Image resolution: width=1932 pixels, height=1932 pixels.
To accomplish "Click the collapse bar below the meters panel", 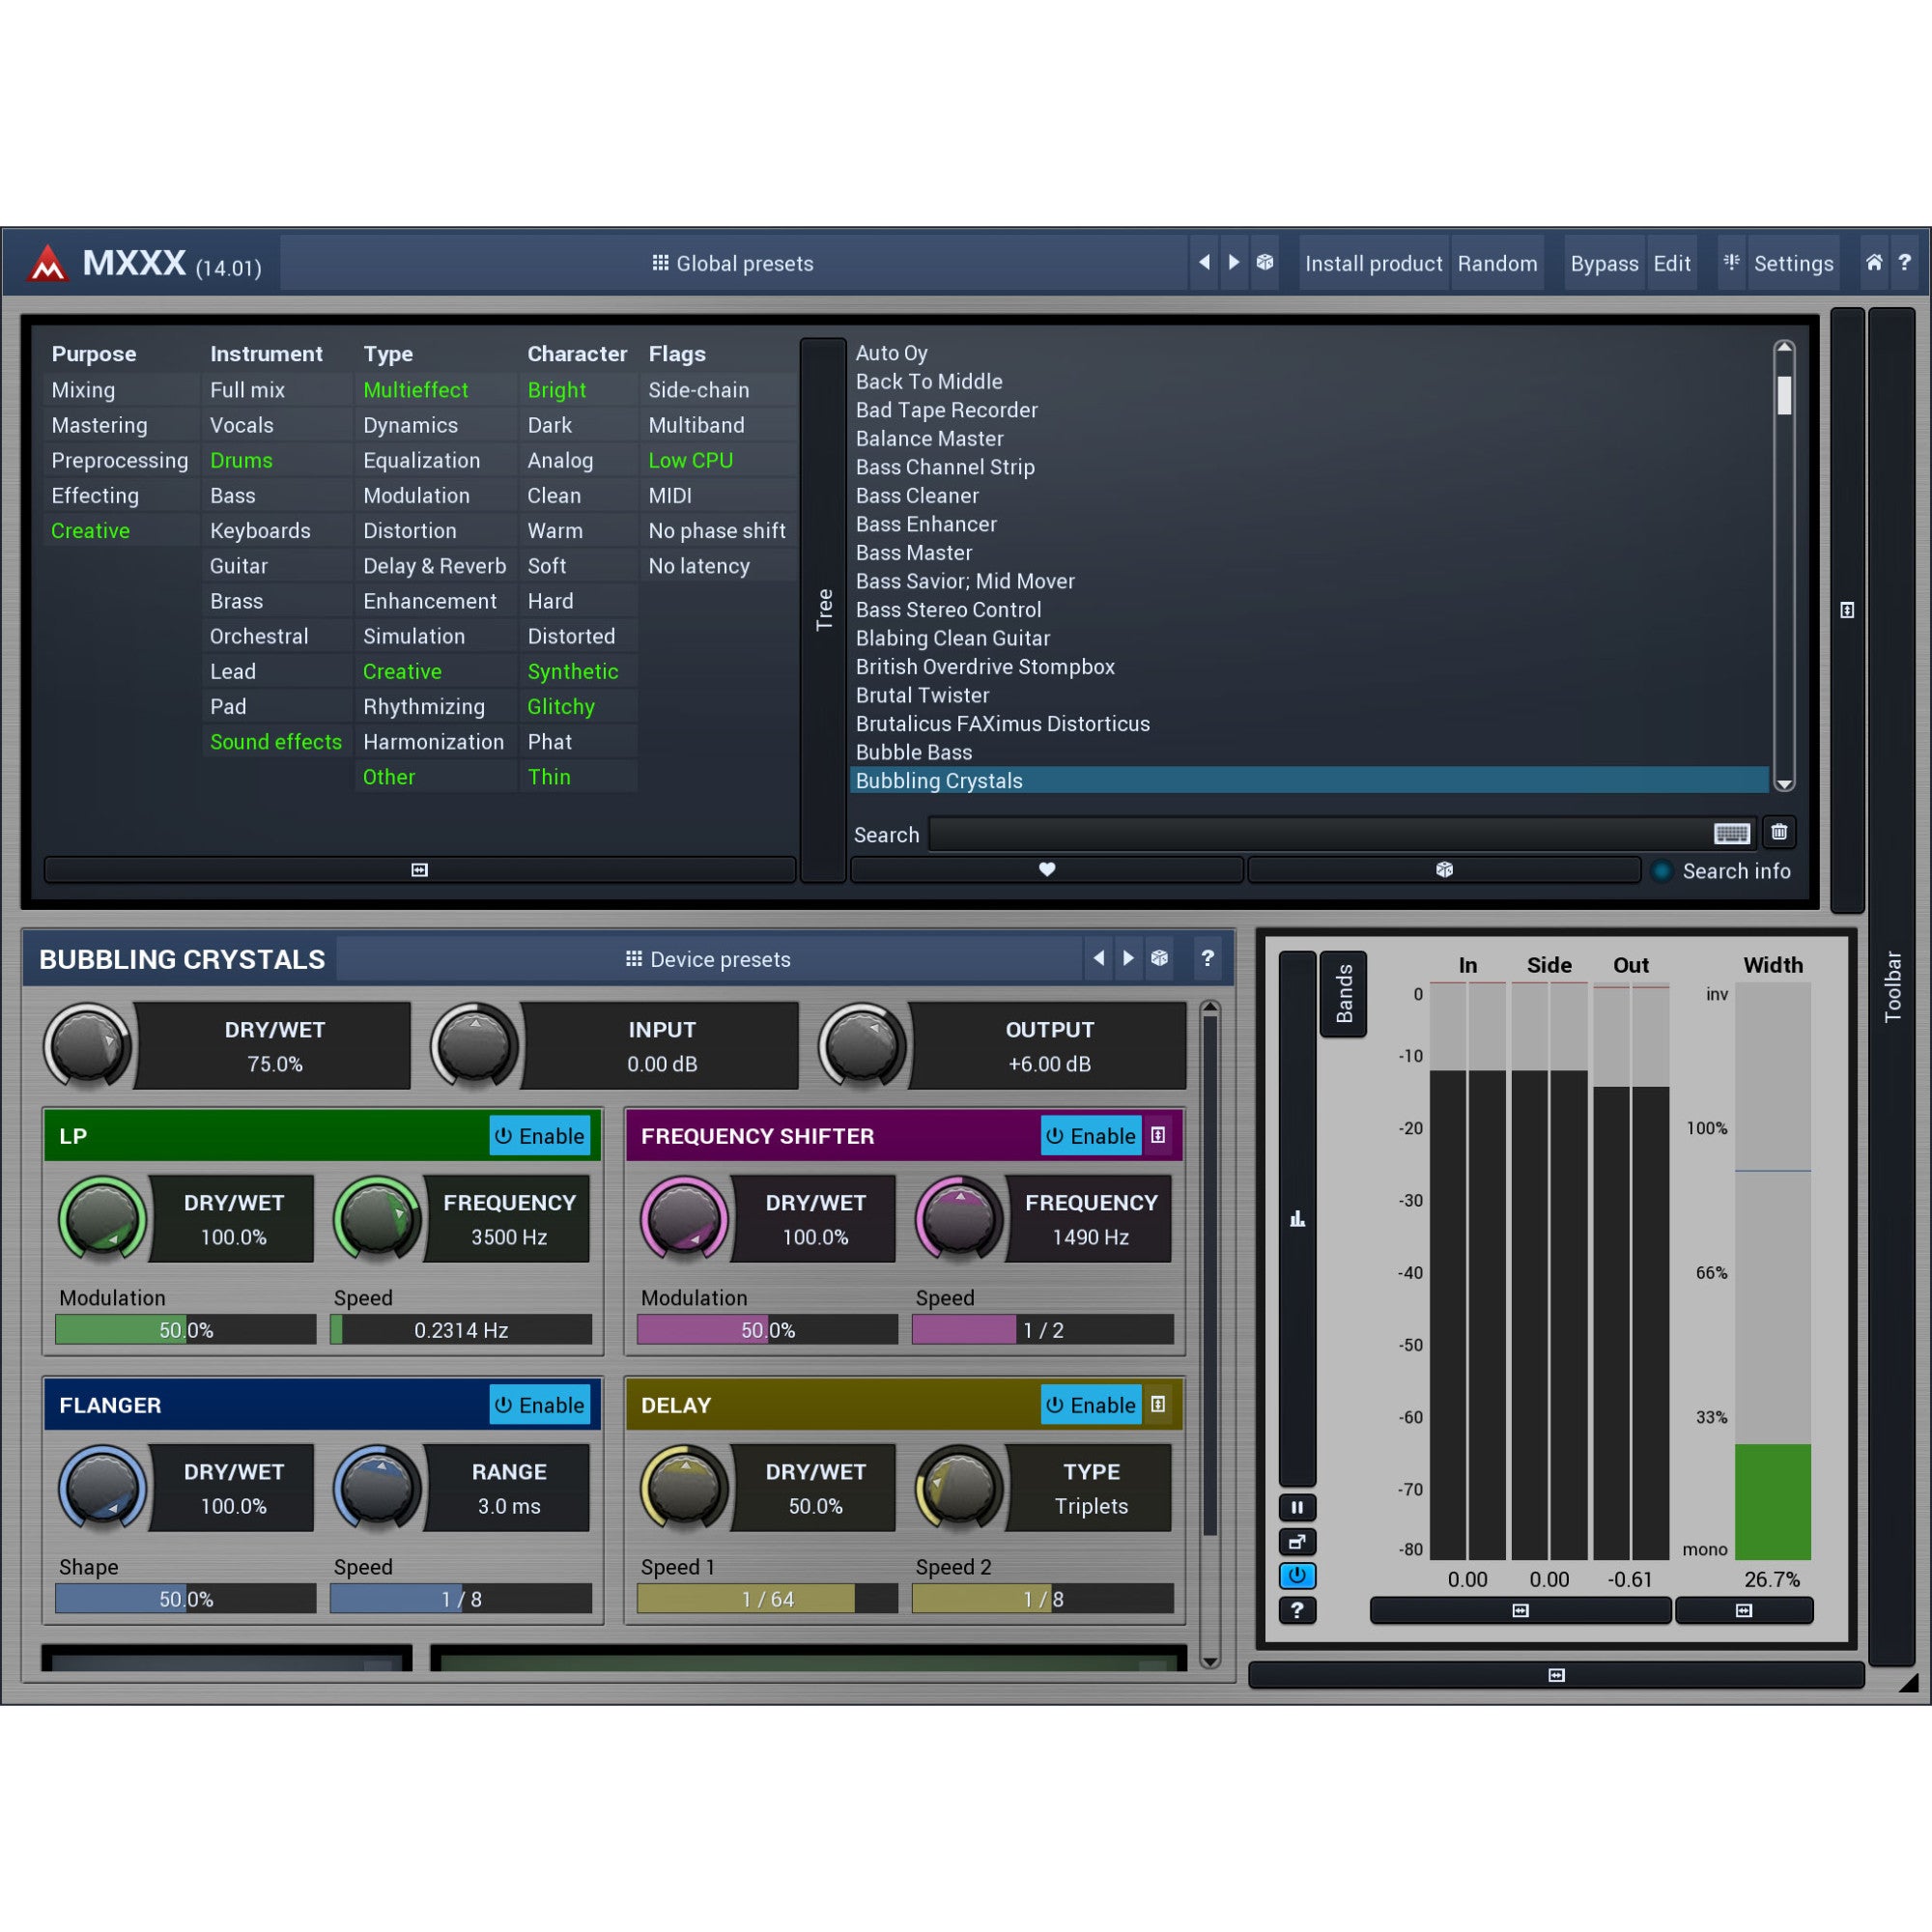I will coord(1556,1675).
